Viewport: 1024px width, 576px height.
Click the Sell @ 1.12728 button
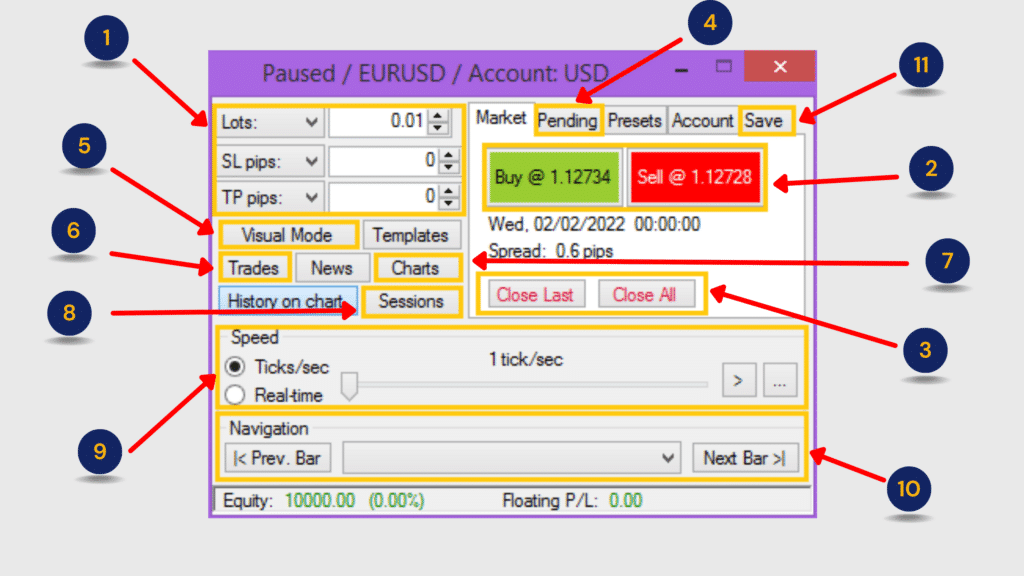[x=695, y=177]
